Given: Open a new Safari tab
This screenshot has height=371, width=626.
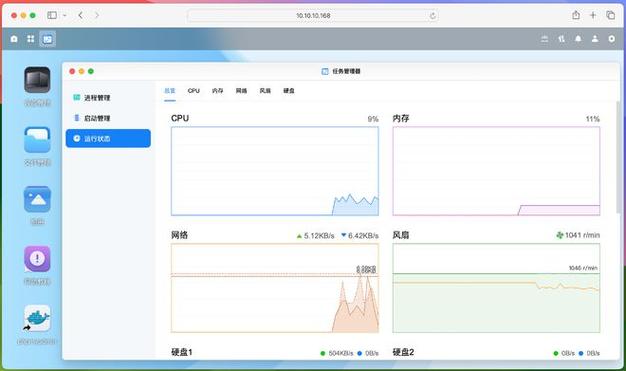Looking at the screenshot, I should tap(593, 15).
